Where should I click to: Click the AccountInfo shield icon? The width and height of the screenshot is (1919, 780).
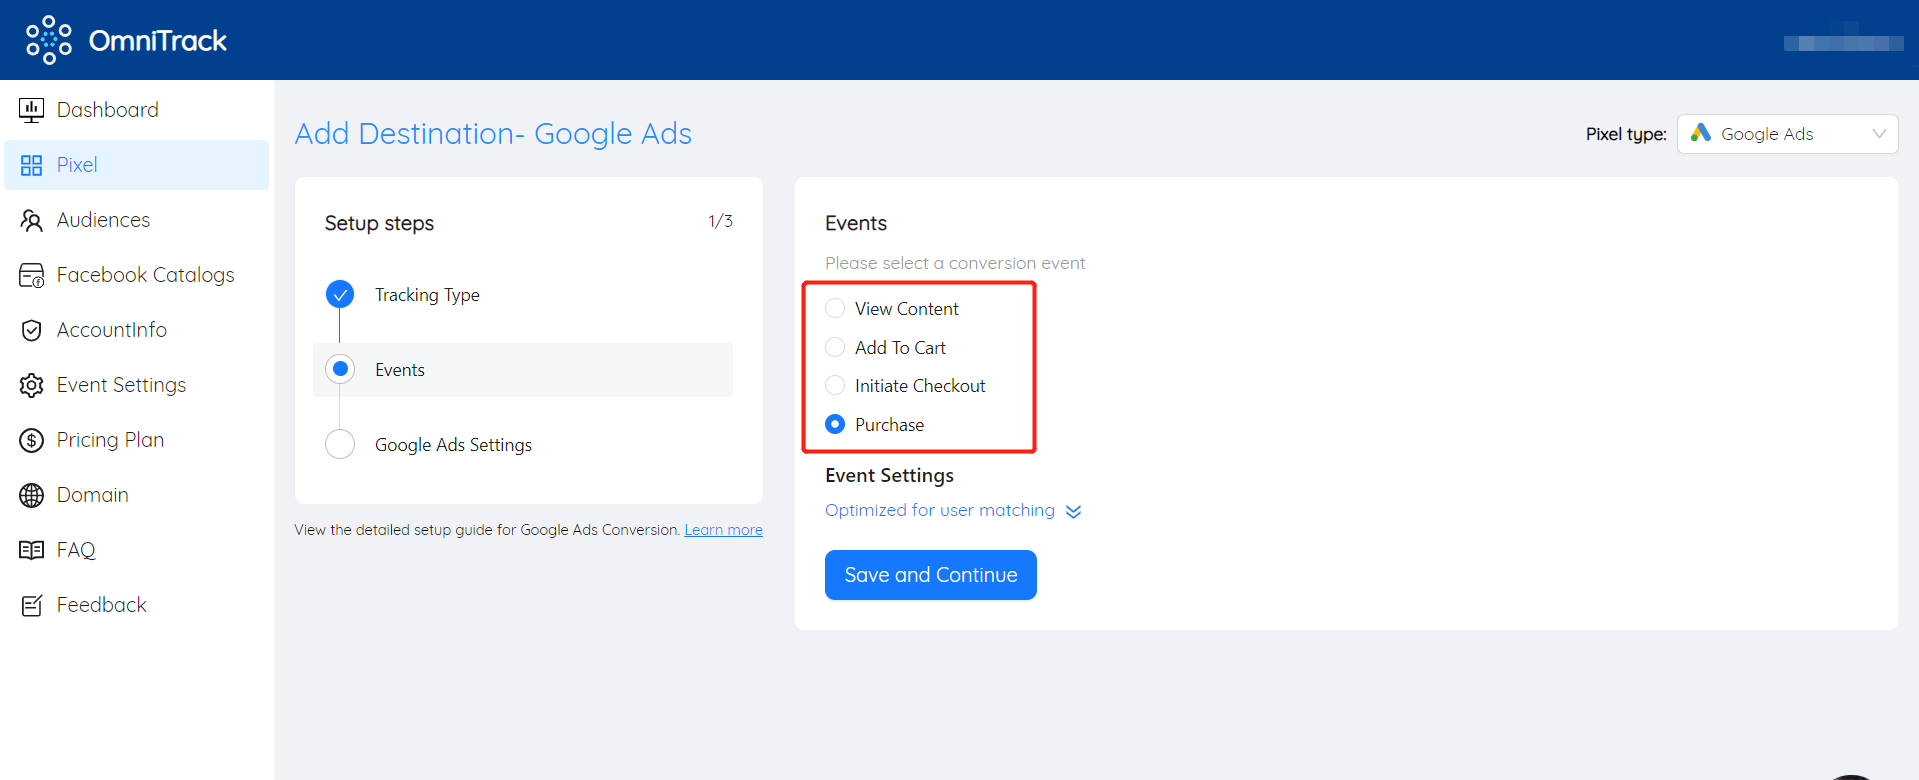point(32,330)
